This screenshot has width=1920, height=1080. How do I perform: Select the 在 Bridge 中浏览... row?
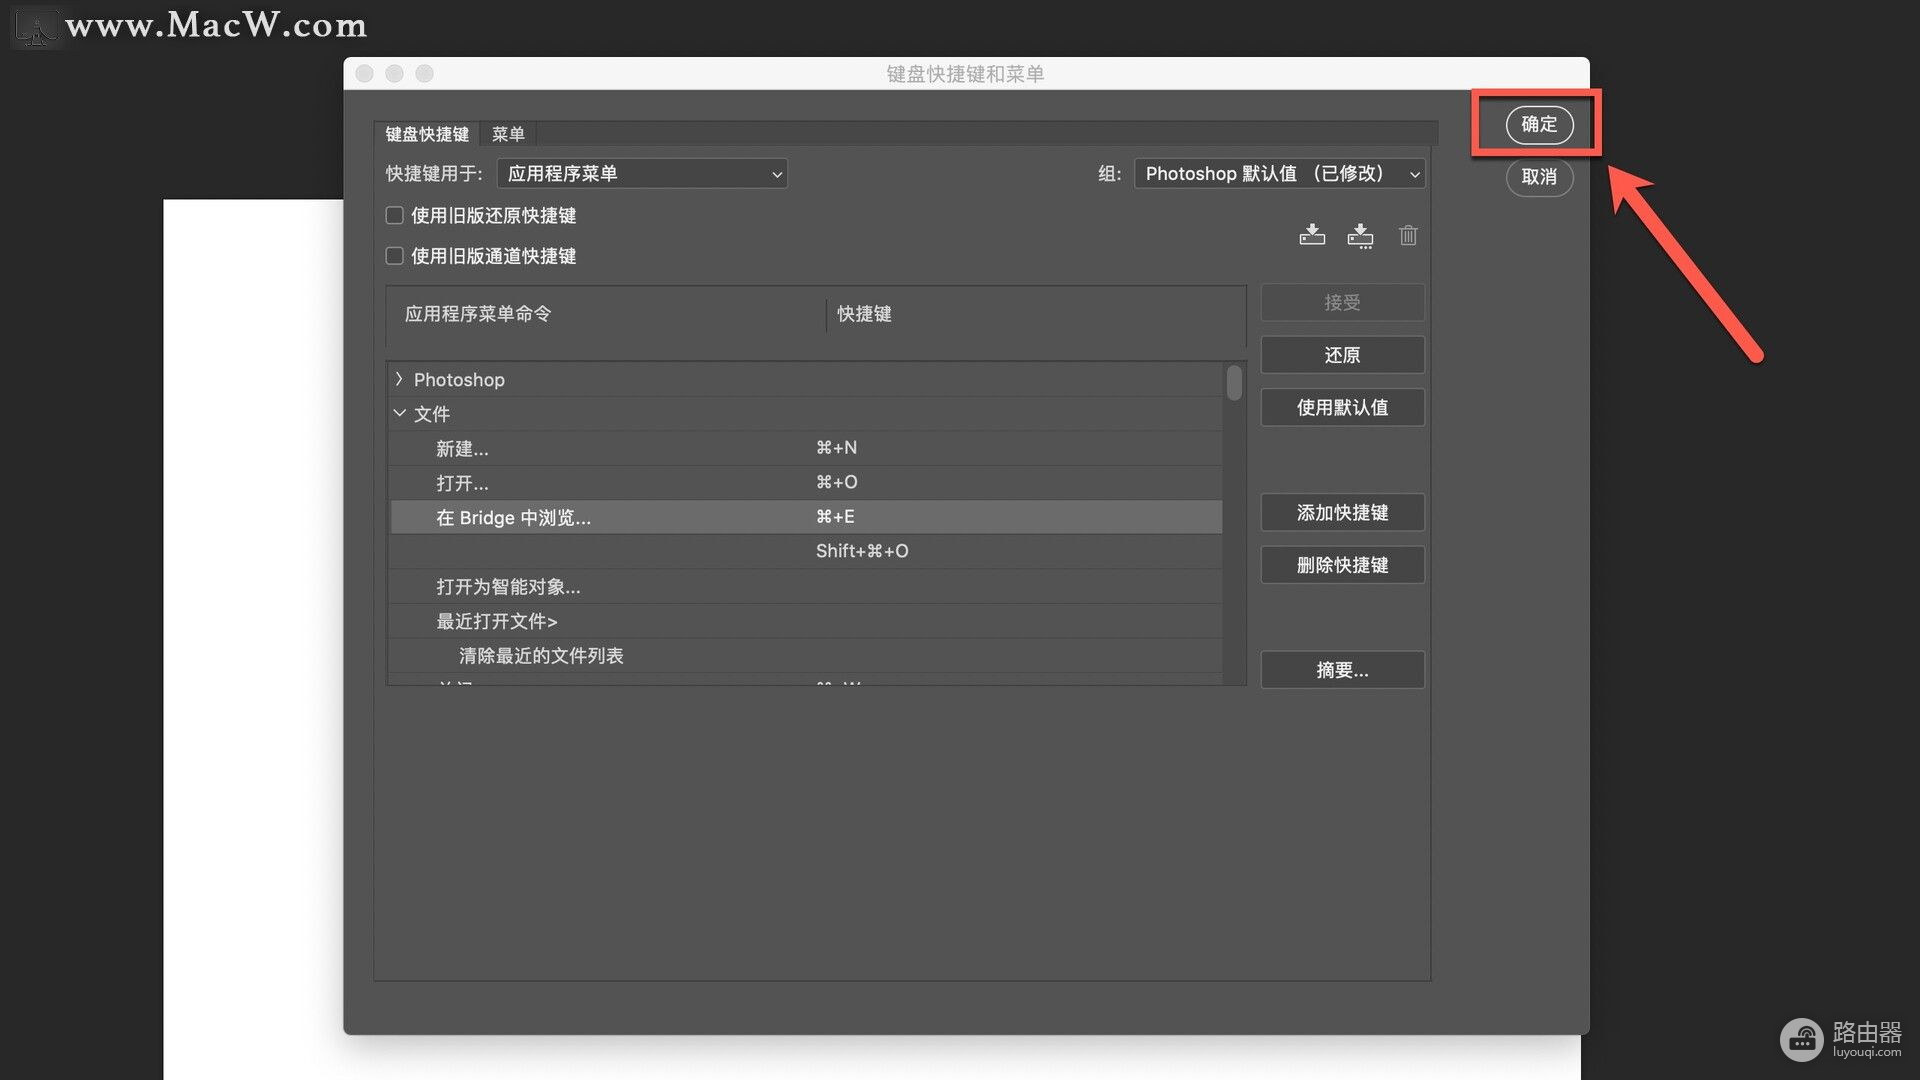805,517
